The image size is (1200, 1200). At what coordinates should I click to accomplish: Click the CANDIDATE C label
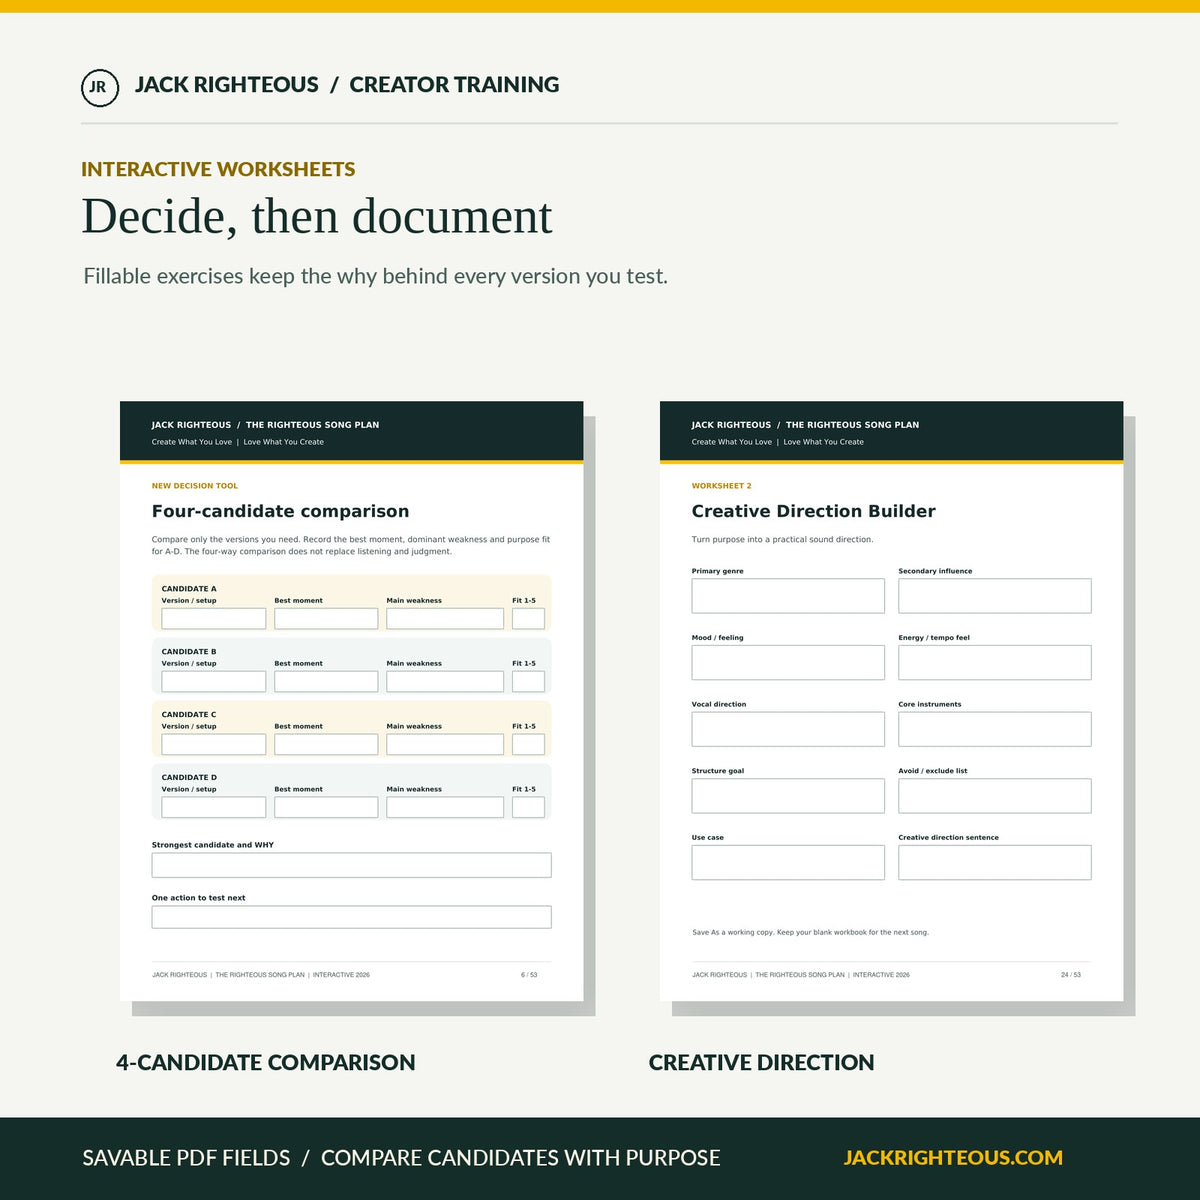[189, 715]
